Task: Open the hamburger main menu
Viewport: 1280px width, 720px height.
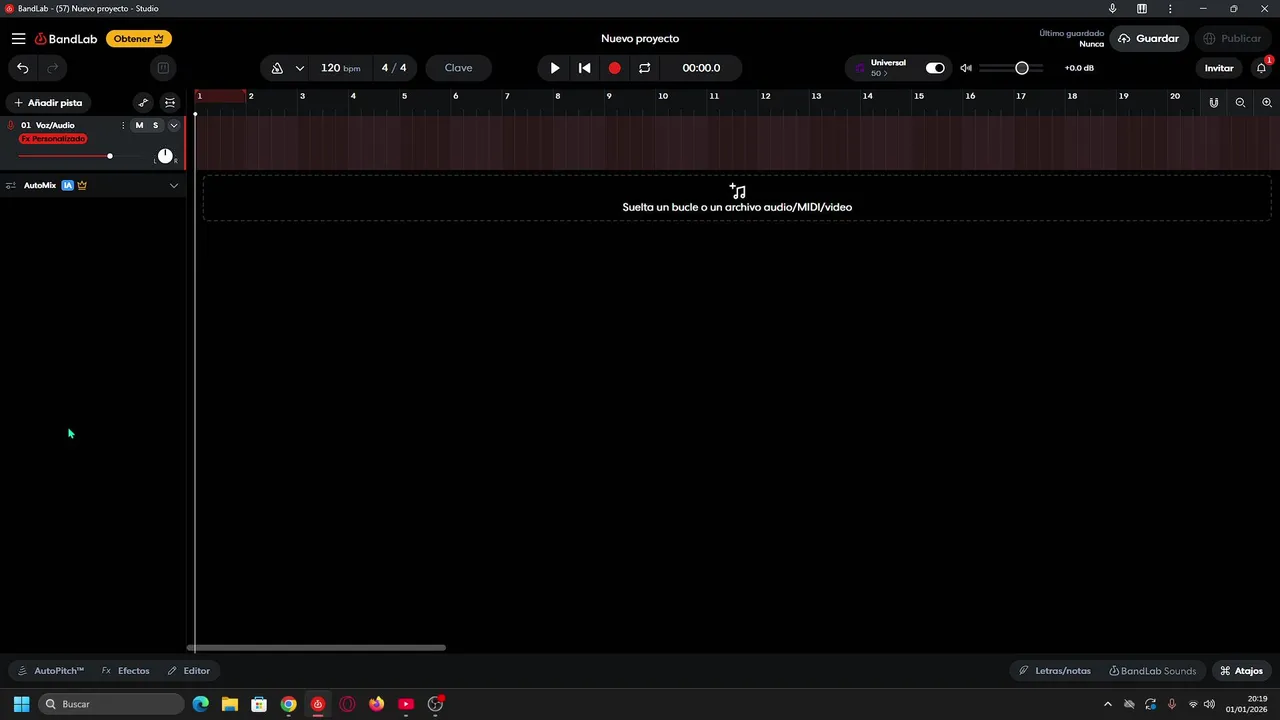Action: tap(18, 39)
